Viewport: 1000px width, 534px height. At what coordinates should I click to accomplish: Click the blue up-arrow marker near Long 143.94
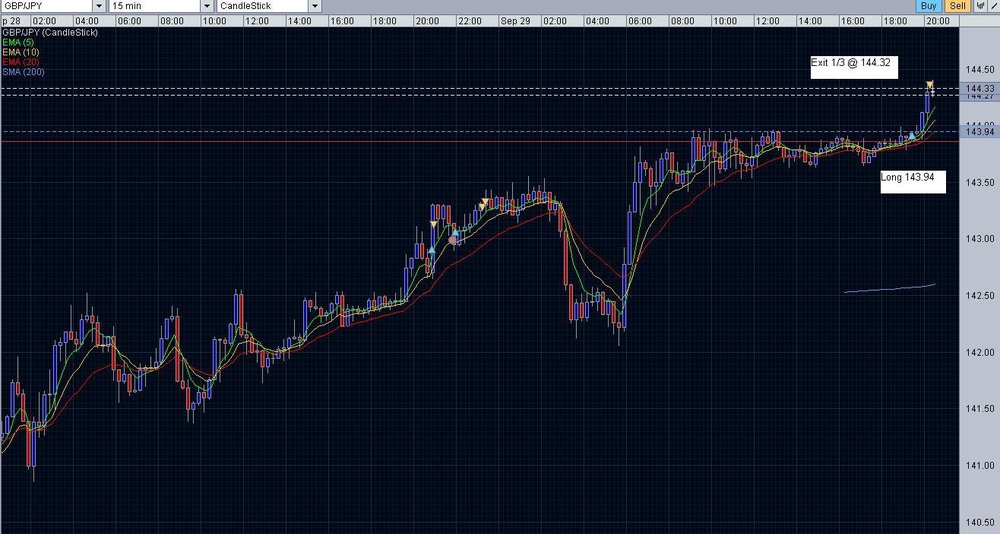point(912,135)
